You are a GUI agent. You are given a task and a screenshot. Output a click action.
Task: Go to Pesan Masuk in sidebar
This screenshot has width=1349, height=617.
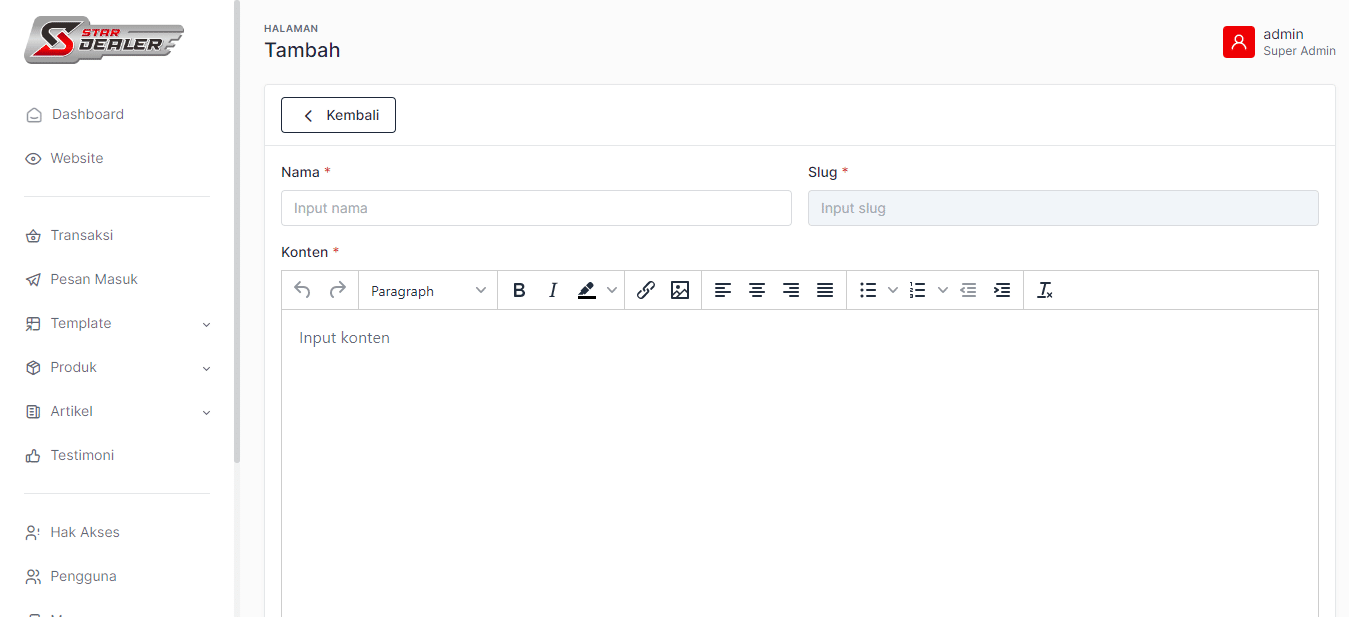93,279
